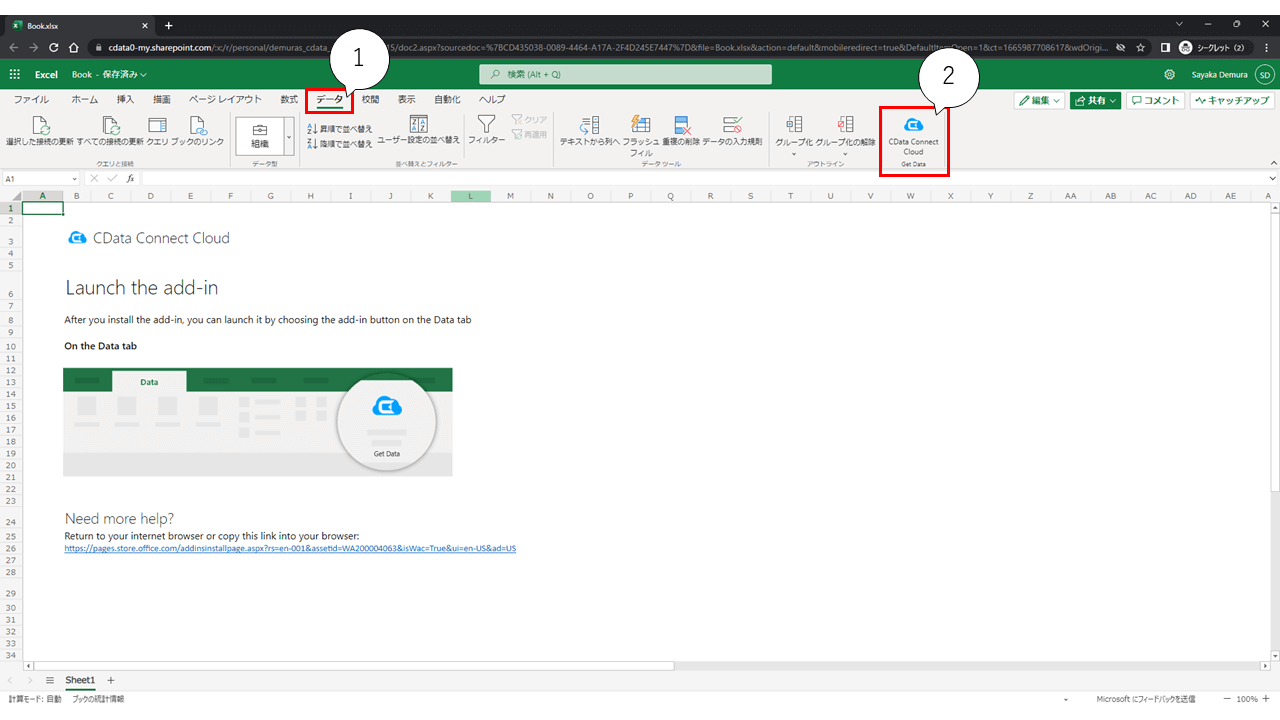Zoom in with the plus button

tap(1268, 699)
